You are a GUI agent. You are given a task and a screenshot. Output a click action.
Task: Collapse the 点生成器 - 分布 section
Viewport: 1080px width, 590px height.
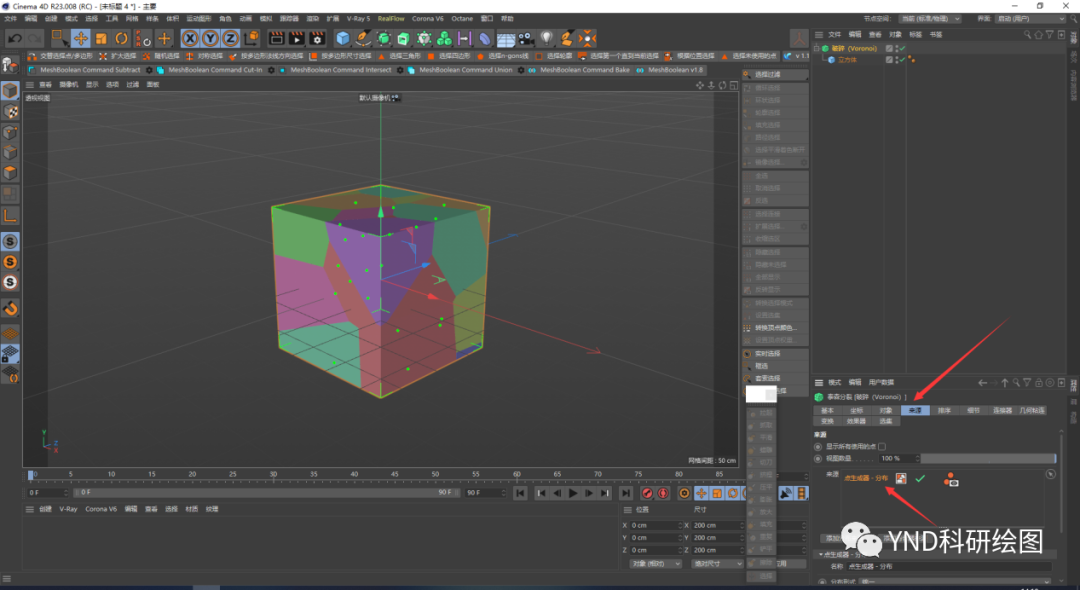tap(821, 554)
